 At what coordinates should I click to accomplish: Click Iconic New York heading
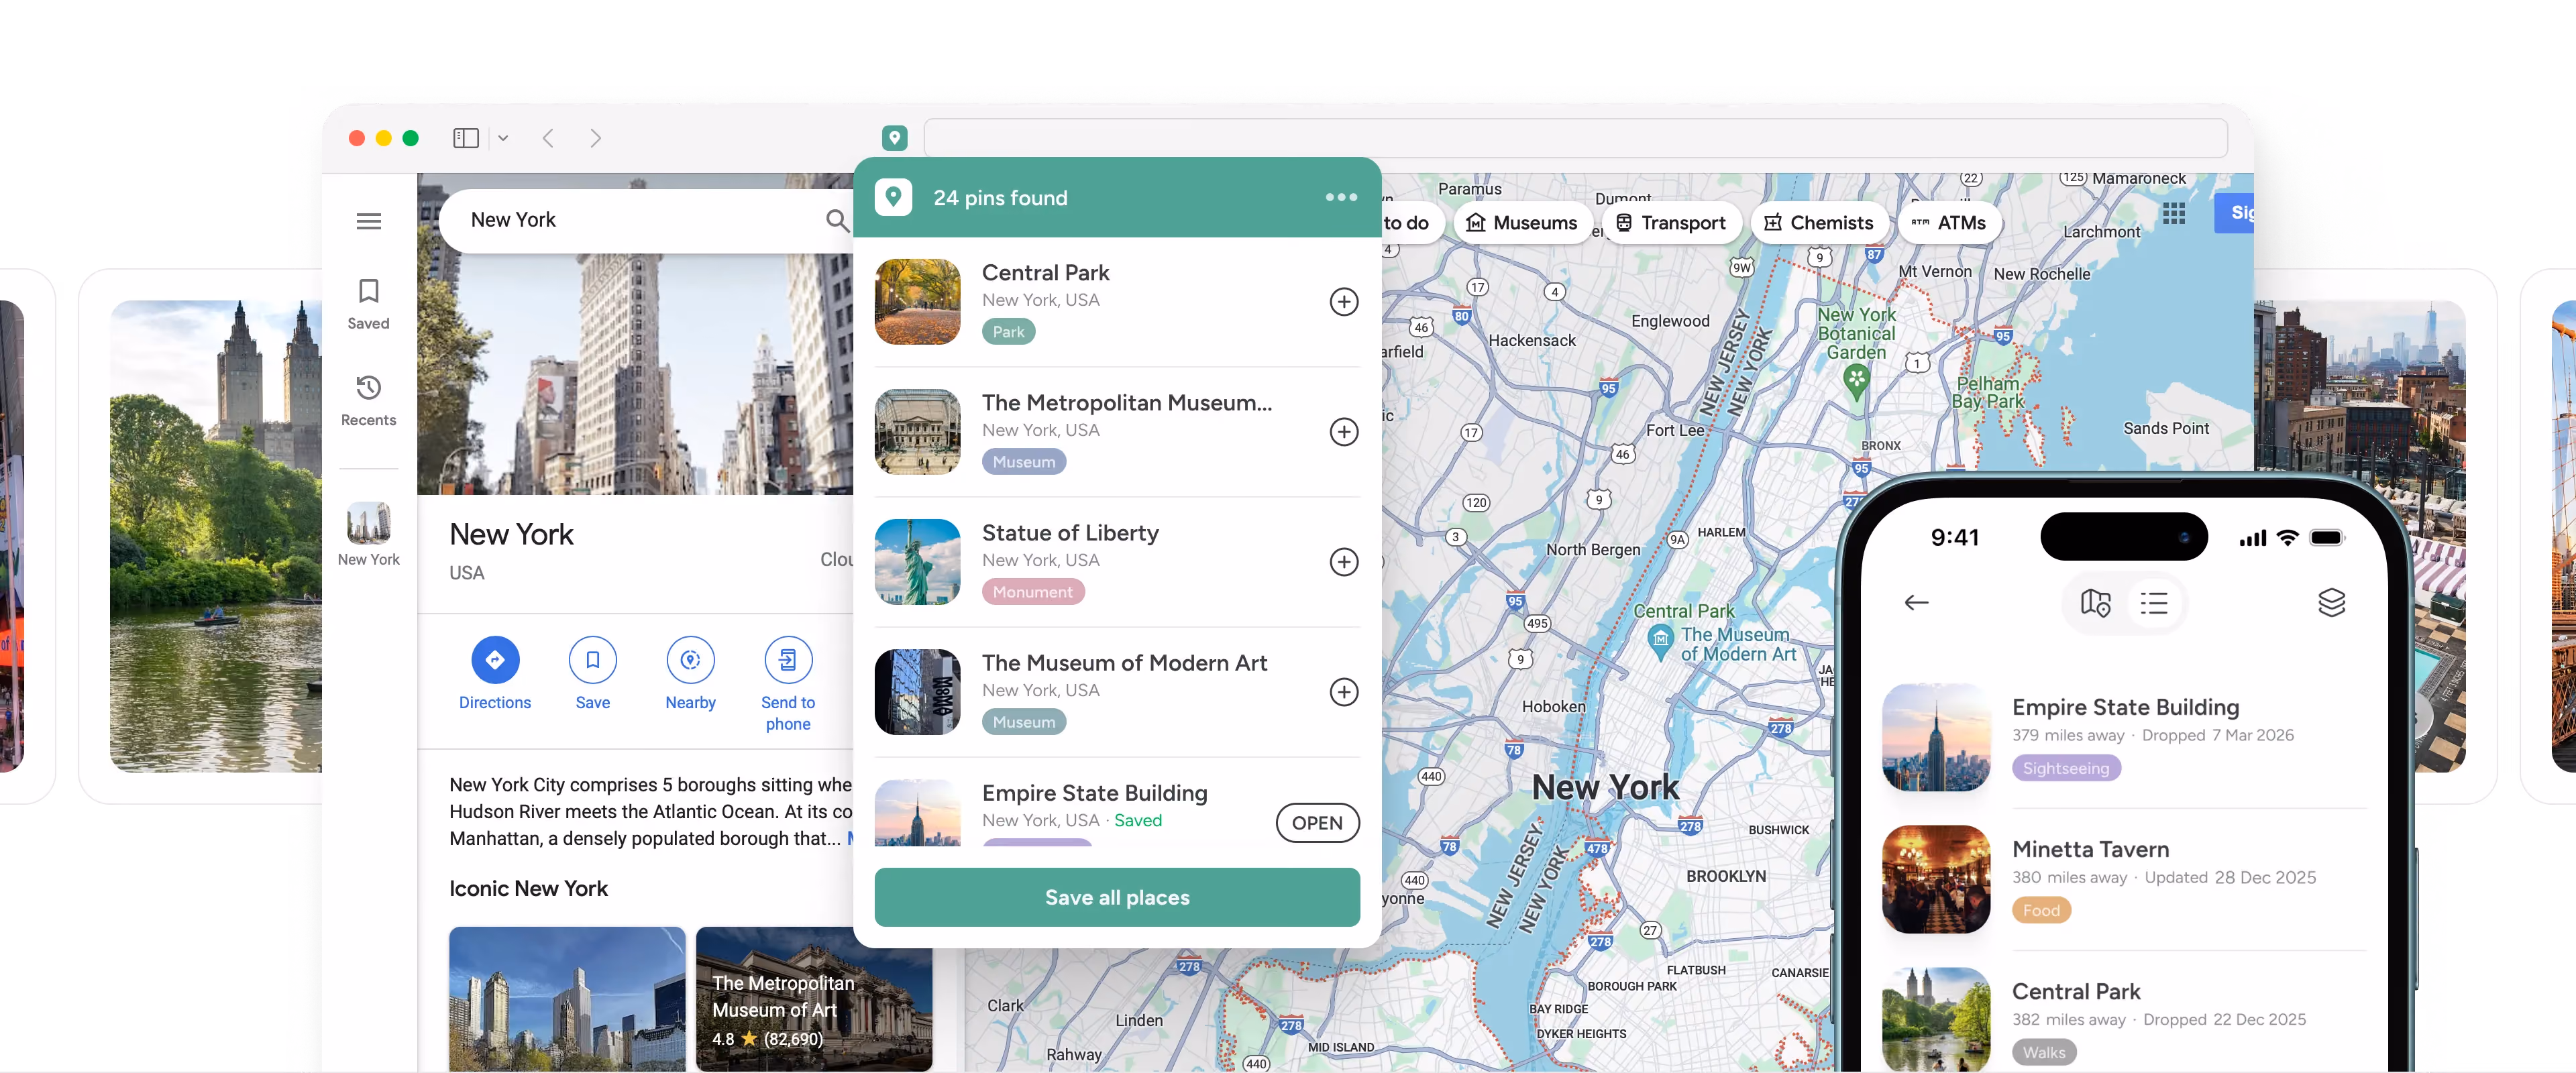[x=528, y=888]
